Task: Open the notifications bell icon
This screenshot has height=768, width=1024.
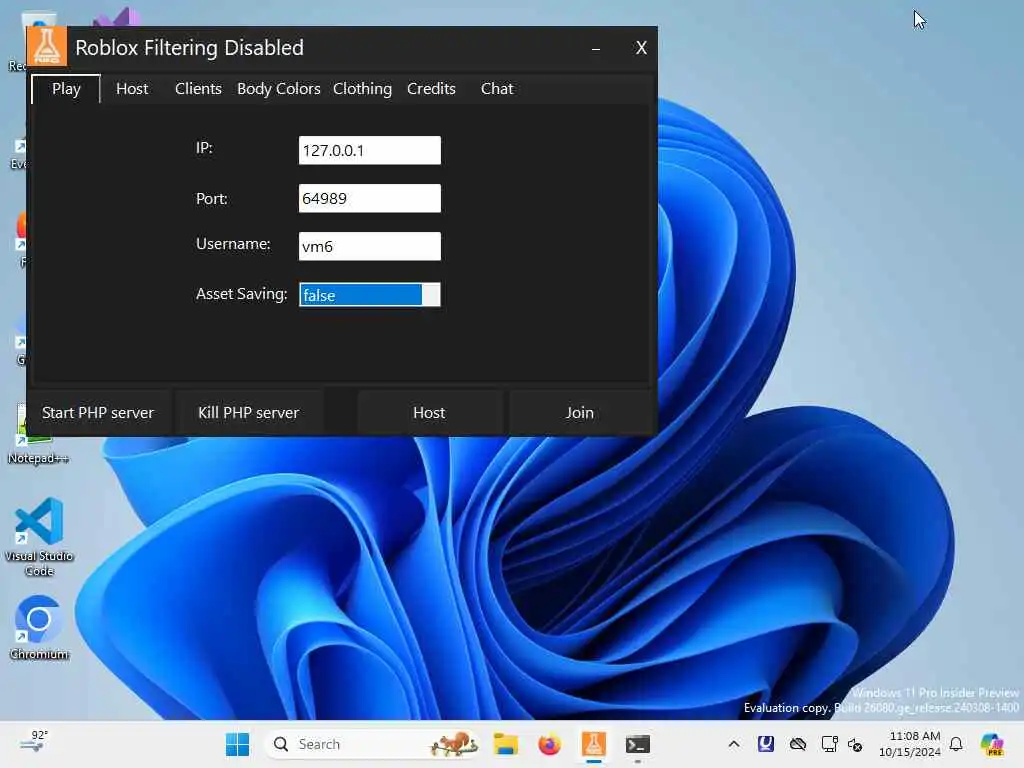Action: point(956,744)
